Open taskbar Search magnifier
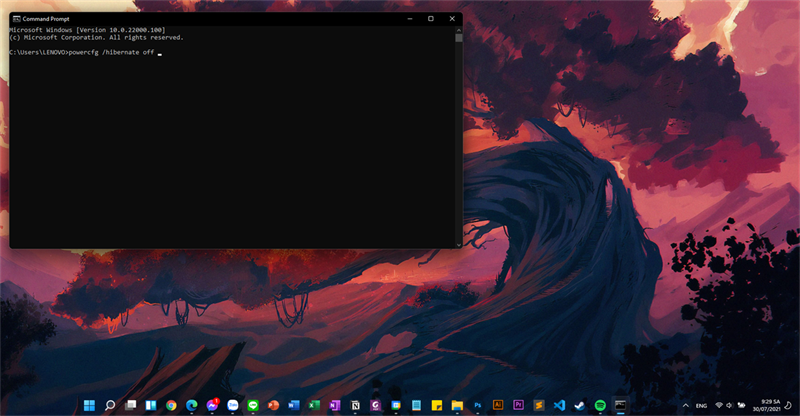Screen dimensions: 800x416 [110, 405]
